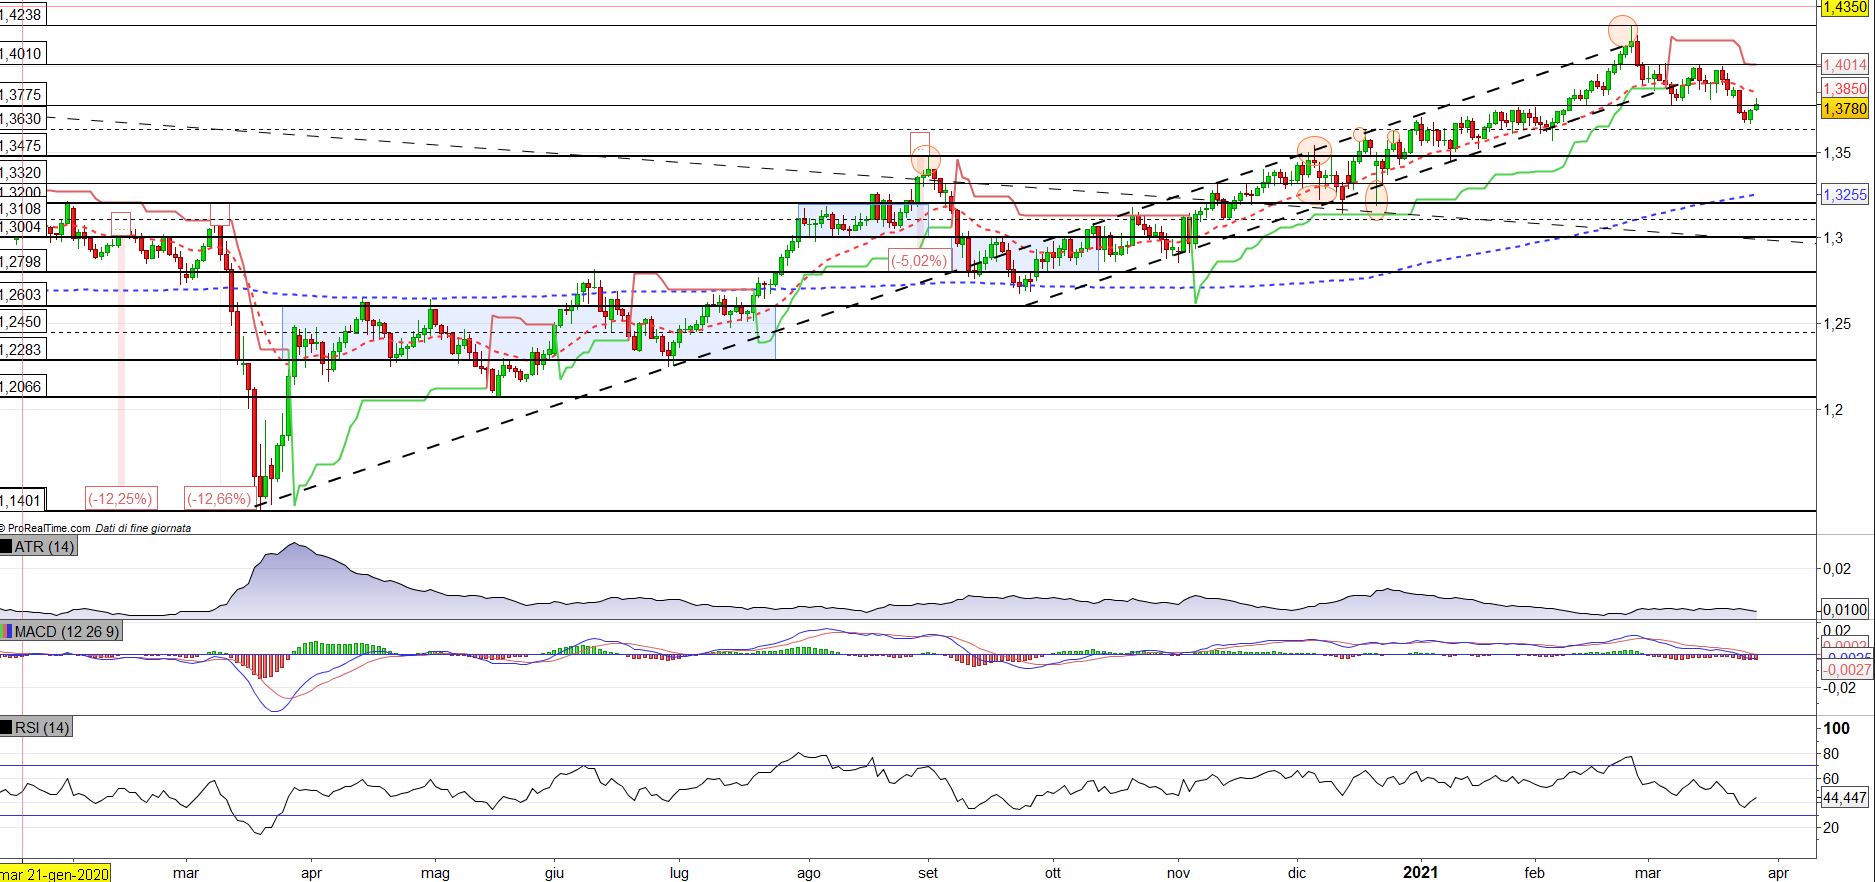
Task: Click the black RSI indicator color icon
Action: click(x=7, y=728)
